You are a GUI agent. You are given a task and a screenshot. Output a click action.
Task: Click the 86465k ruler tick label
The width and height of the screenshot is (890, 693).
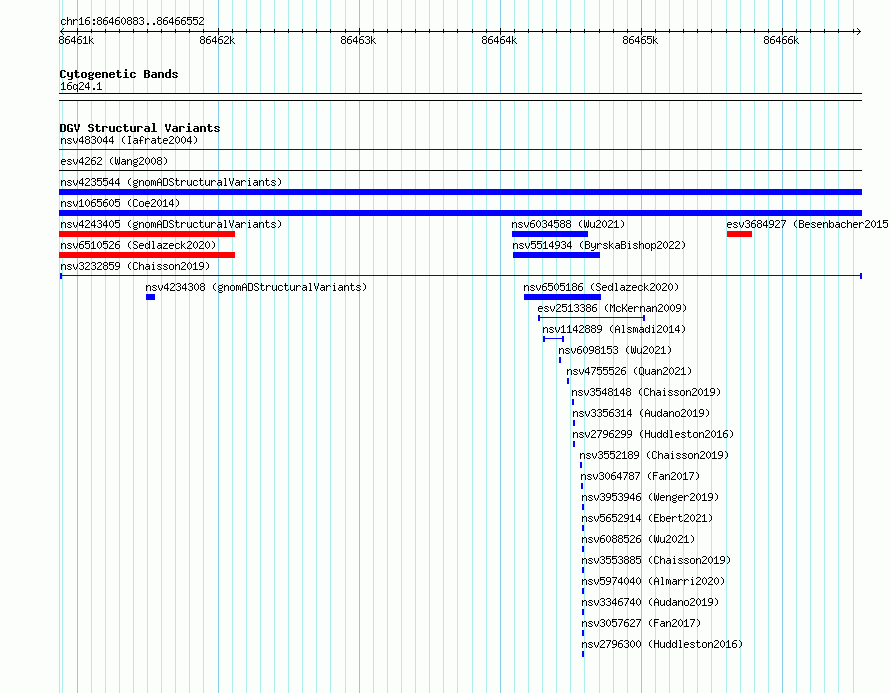point(640,40)
